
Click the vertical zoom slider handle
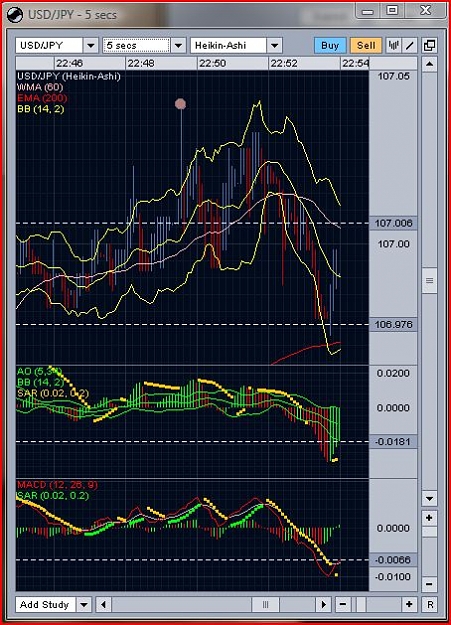click(x=429, y=532)
